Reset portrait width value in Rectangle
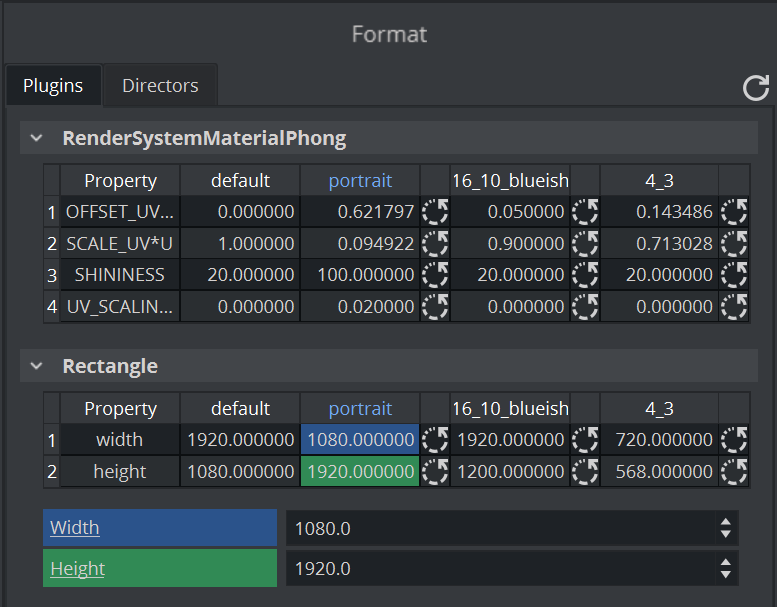The height and width of the screenshot is (607, 777). (x=435, y=440)
